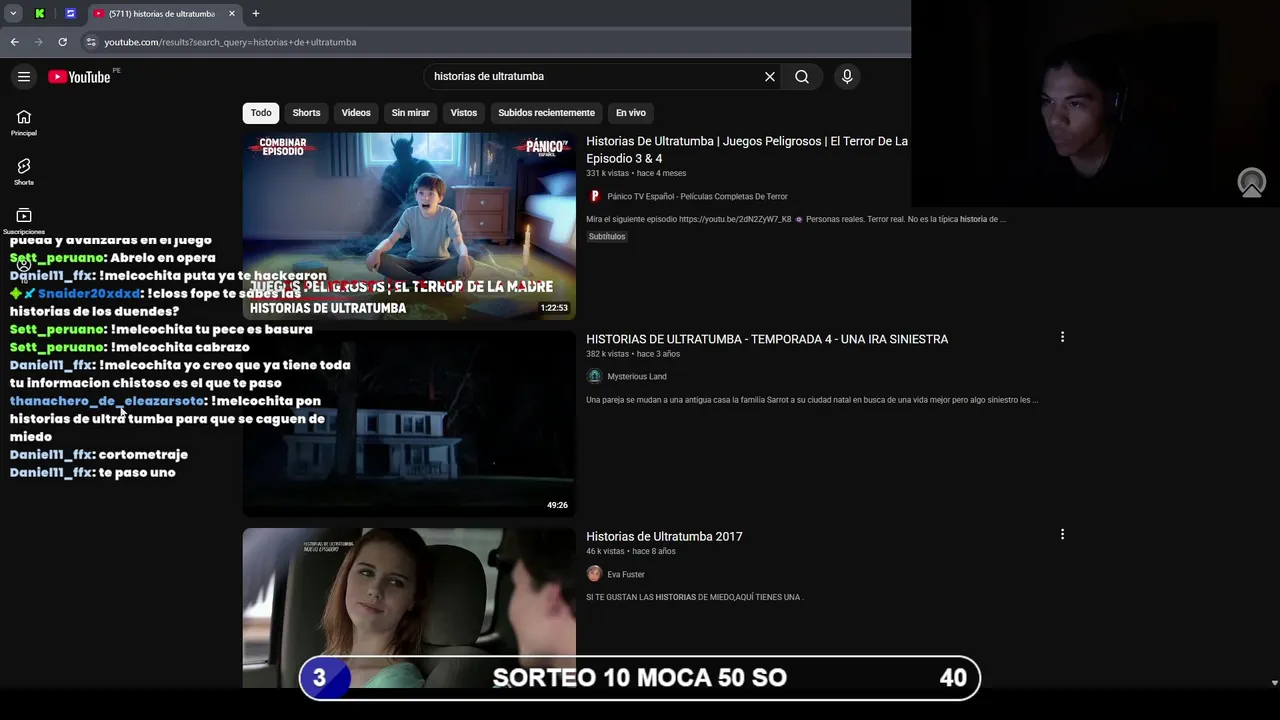Click the Sett_peruano Abrelo en opera chat message
Screen dimensions: 1280x720
tap(112, 258)
